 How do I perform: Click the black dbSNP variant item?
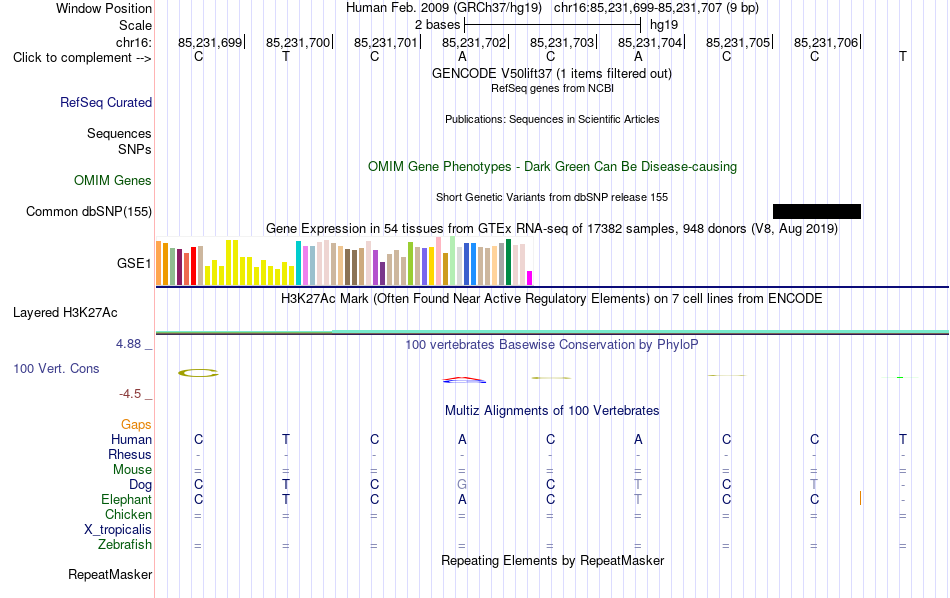pos(817,211)
